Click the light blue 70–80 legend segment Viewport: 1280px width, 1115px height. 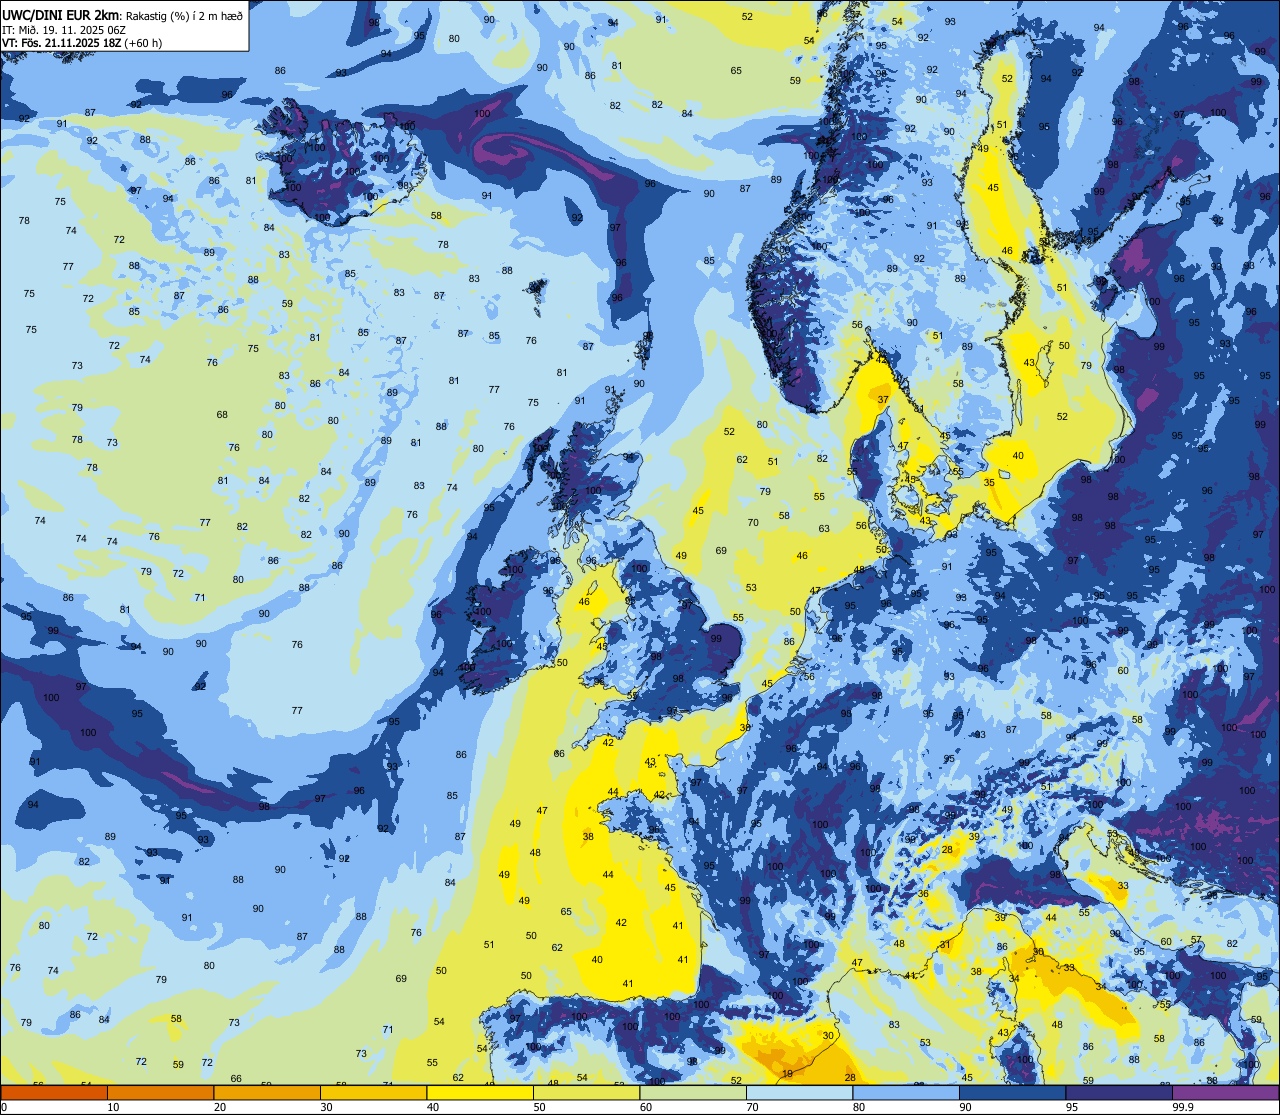(799, 1092)
